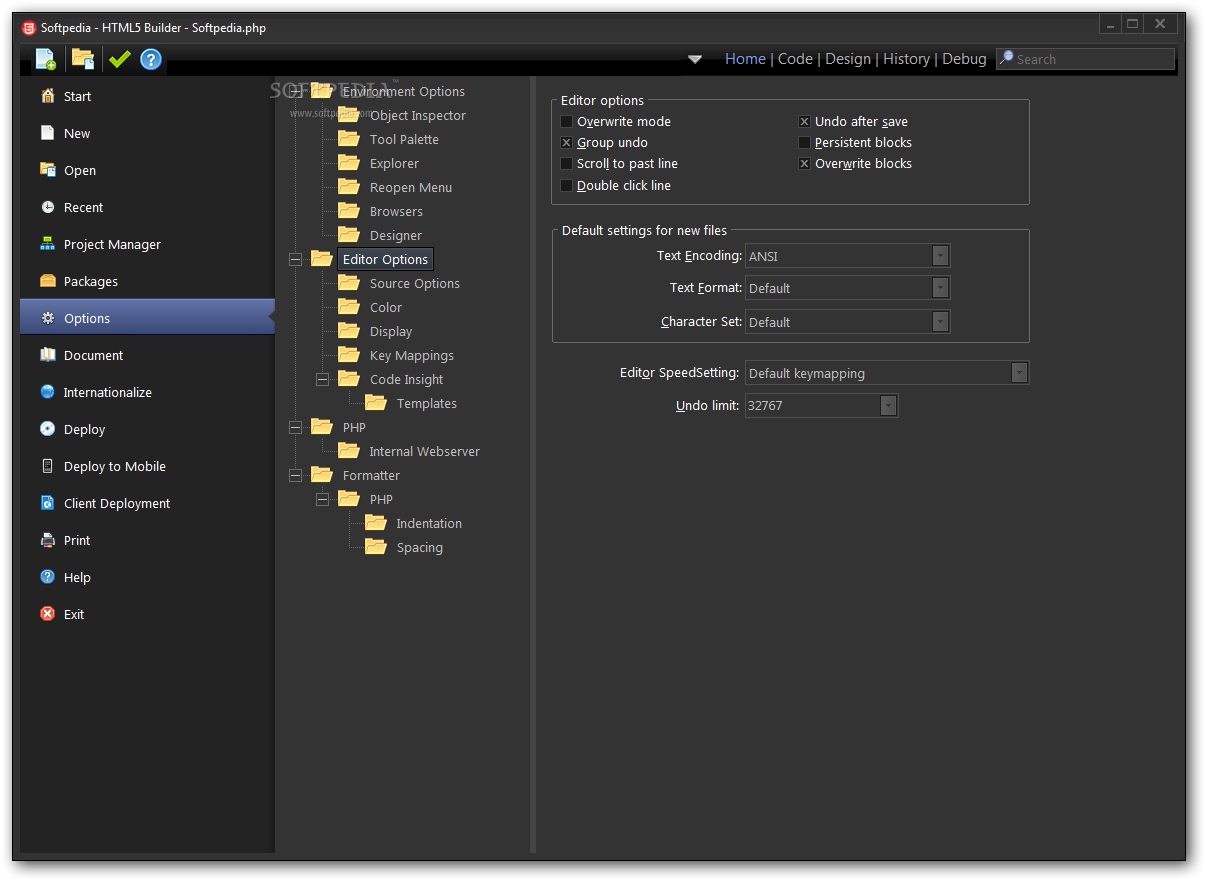Open the Undo limit dropdown
Viewport: 1206px width, 881px height.
pos(888,406)
